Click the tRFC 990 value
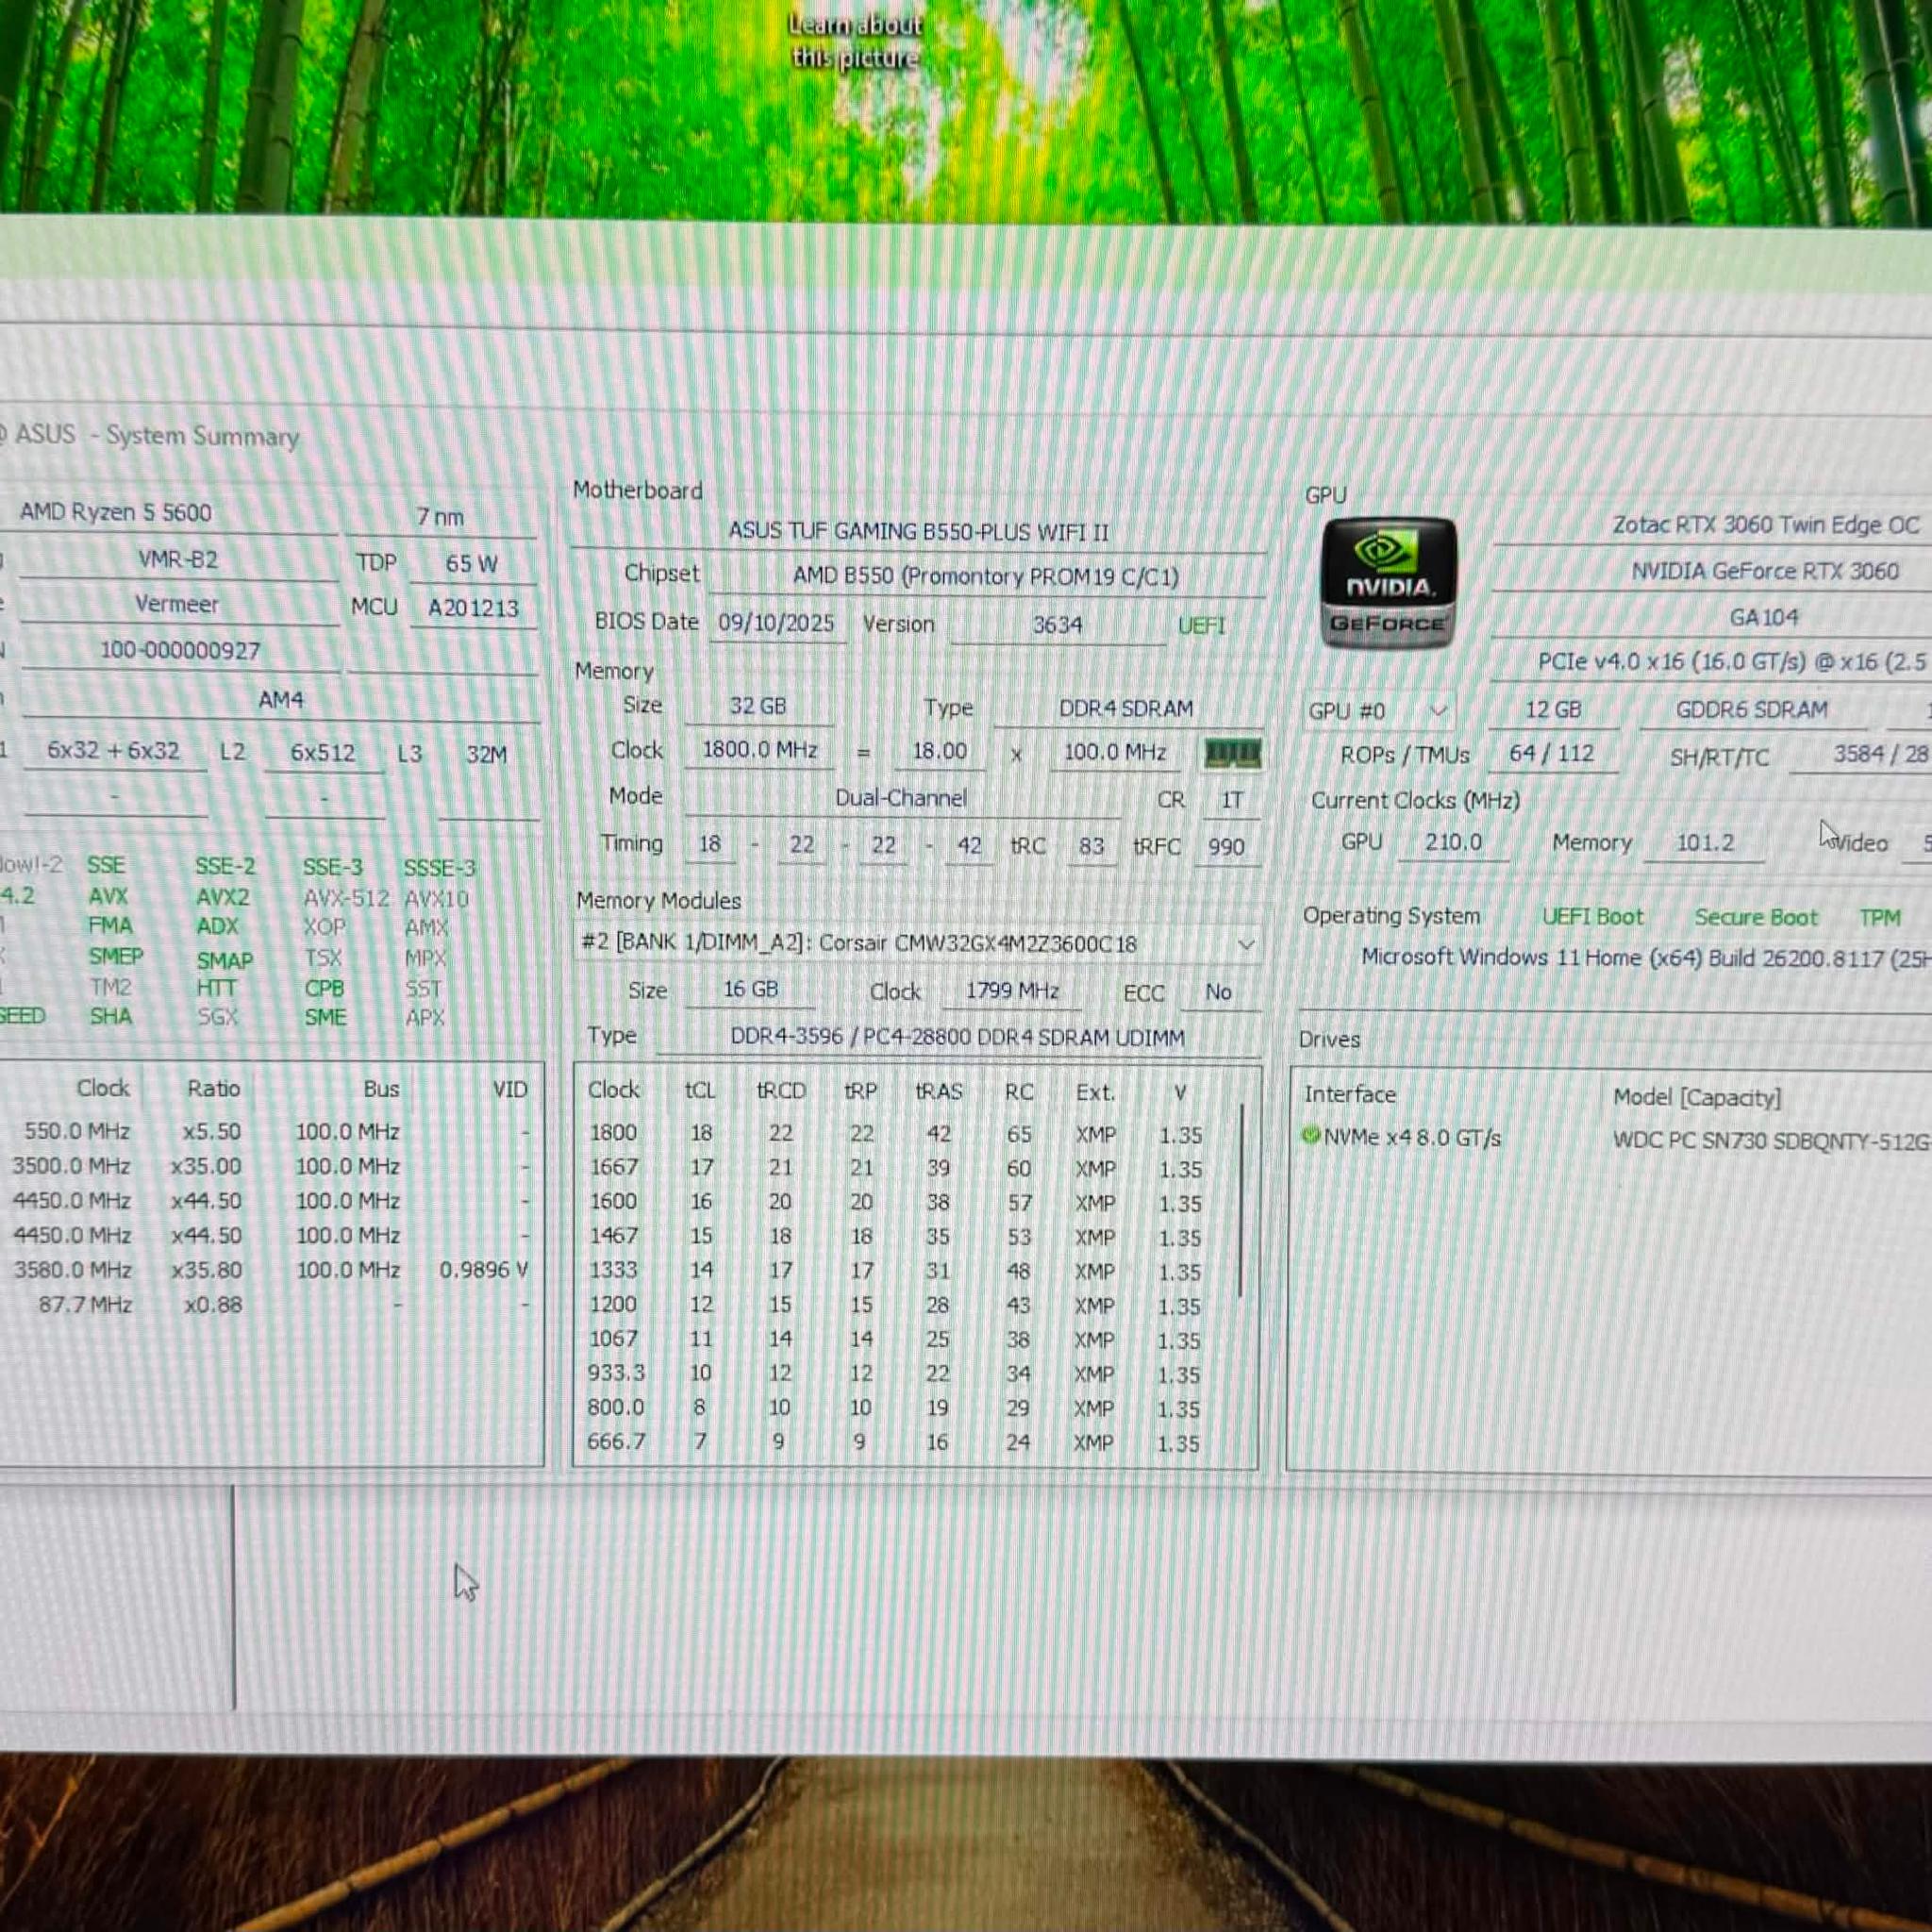This screenshot has height=1932, width=1932. [x=1226, y=847]
